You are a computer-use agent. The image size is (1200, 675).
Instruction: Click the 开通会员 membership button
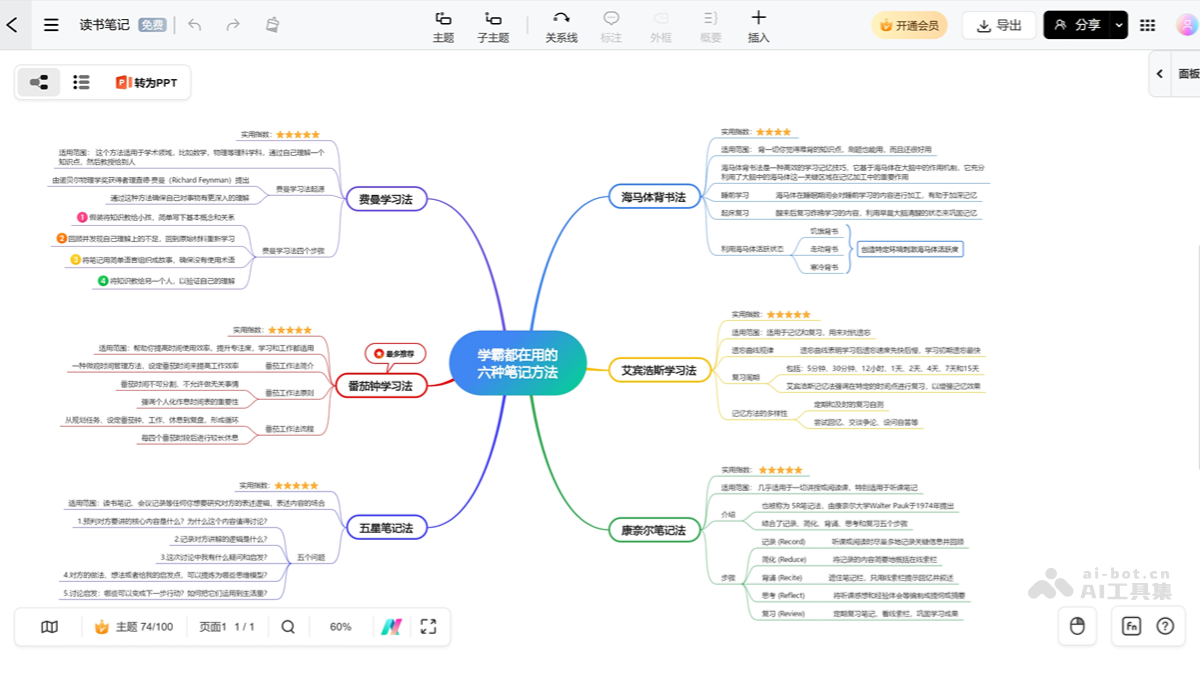point(909,25)
